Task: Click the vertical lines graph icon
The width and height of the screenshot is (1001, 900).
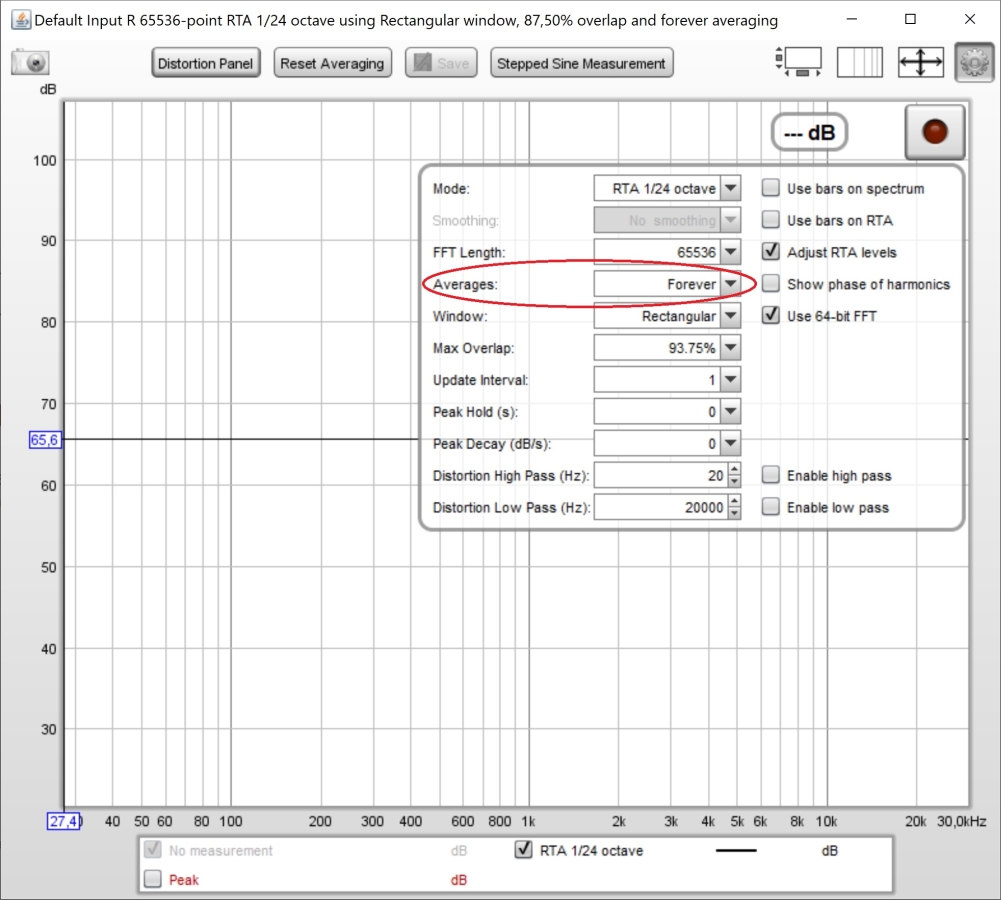Action: tap(859, 62)
